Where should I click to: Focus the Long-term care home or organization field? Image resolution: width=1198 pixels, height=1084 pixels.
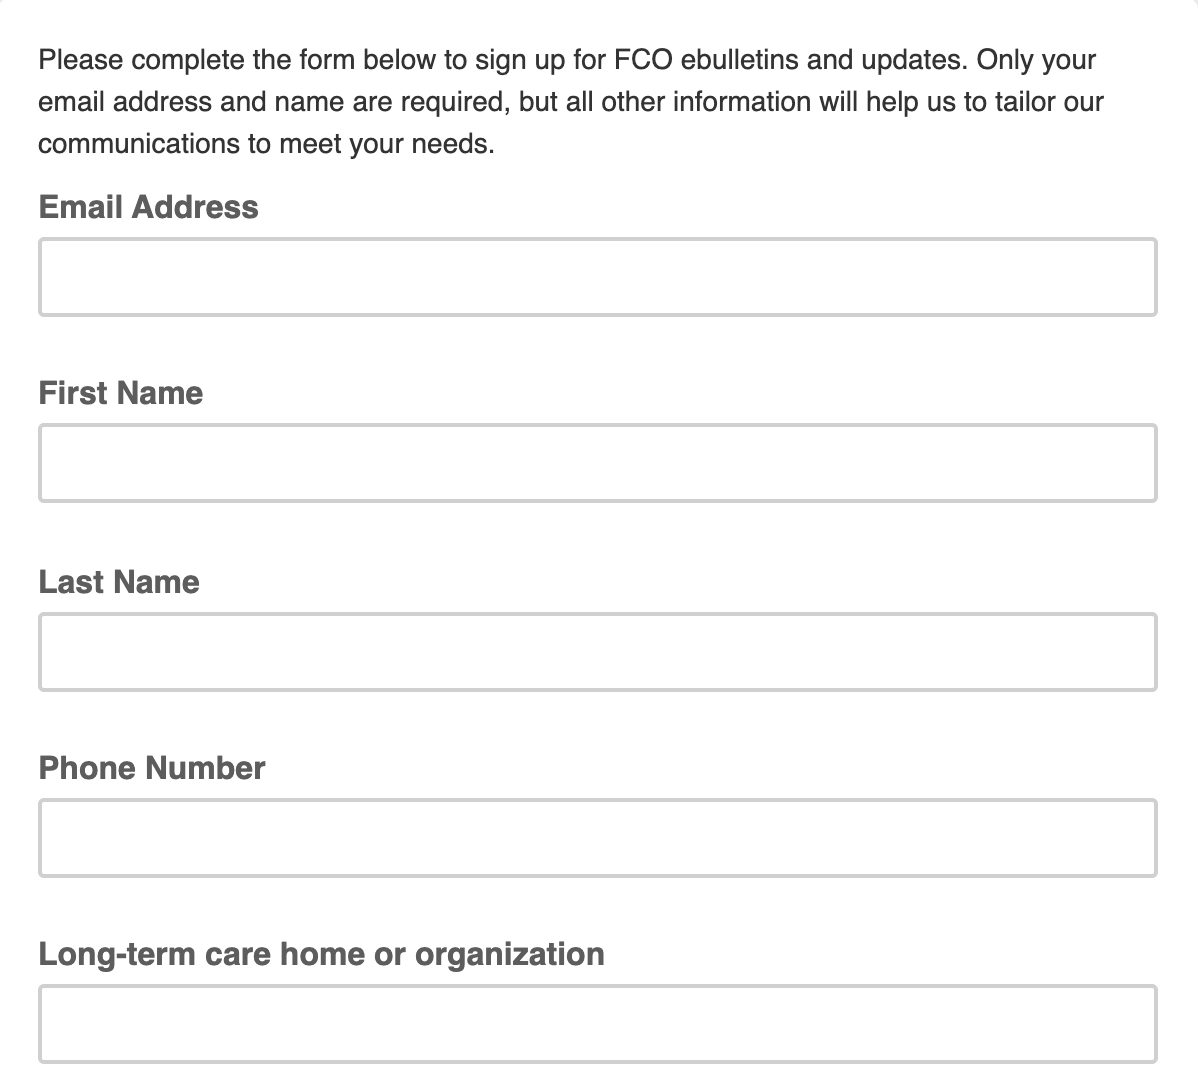597,1024
